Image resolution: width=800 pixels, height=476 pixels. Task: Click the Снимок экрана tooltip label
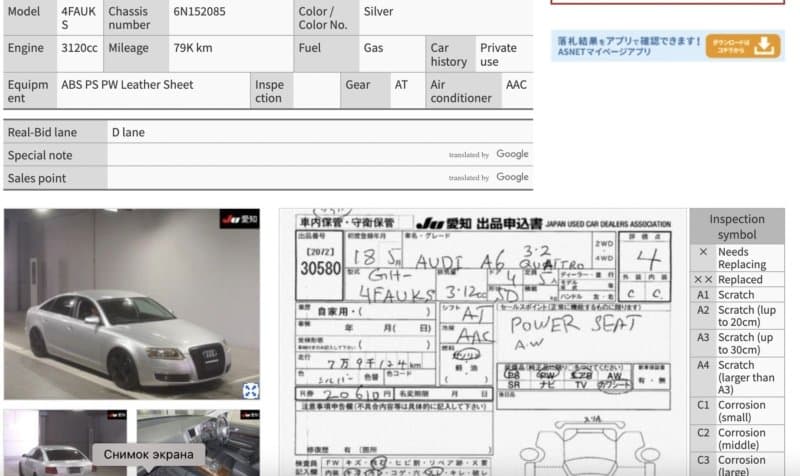(x=148, y=454)
